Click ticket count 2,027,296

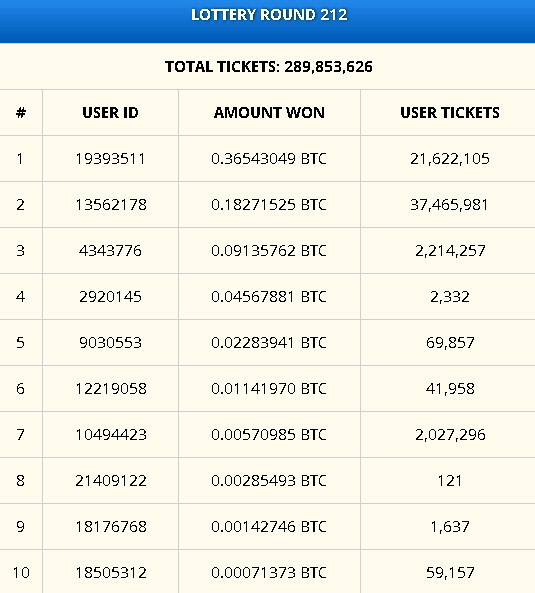pyautogui.click(x=450, y=435)
